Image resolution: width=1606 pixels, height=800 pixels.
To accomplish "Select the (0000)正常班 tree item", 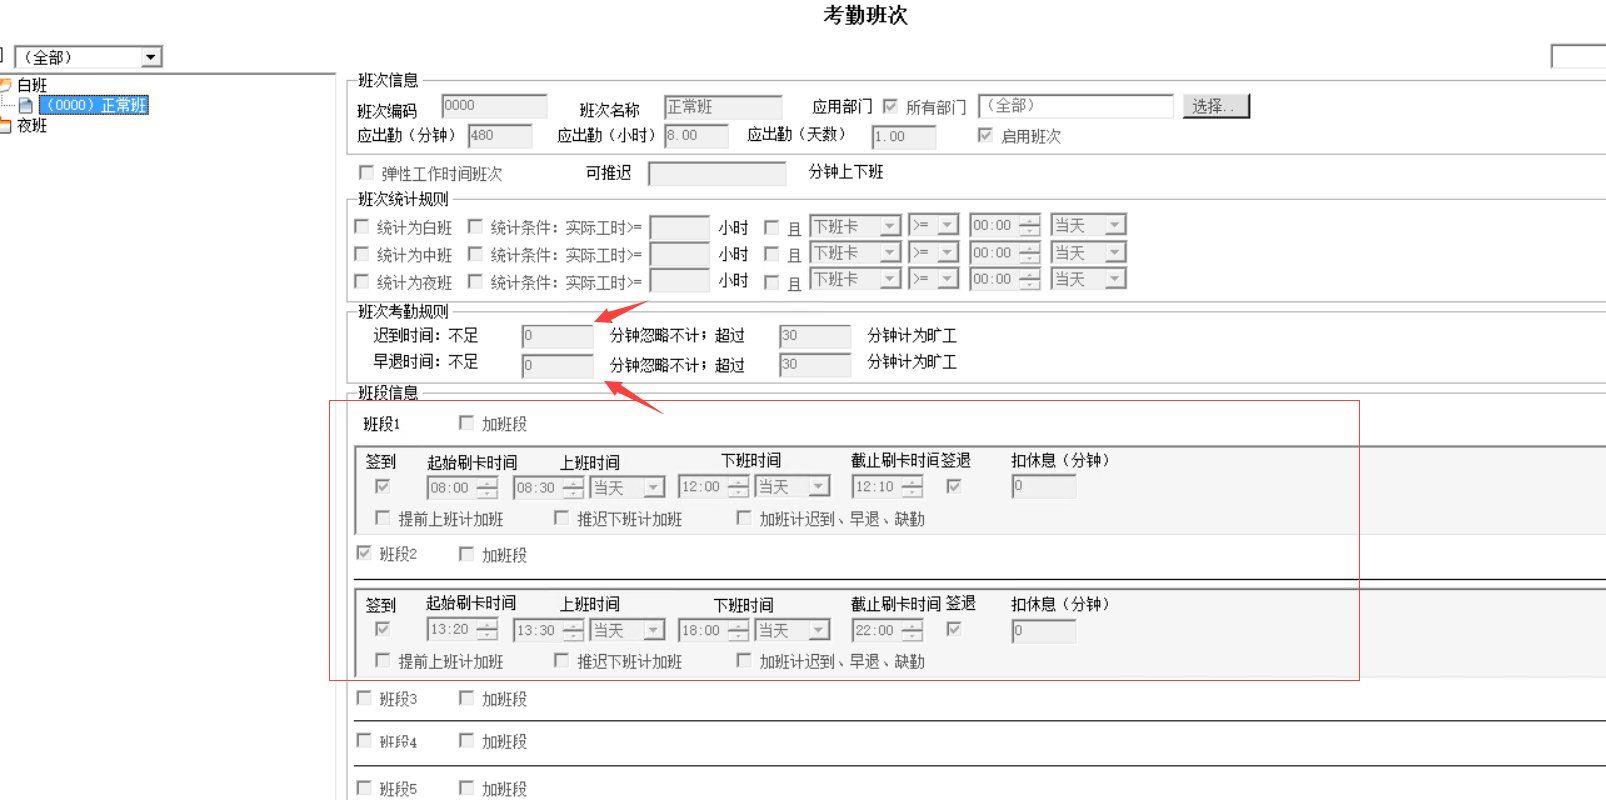I will (x=94, y=105).
